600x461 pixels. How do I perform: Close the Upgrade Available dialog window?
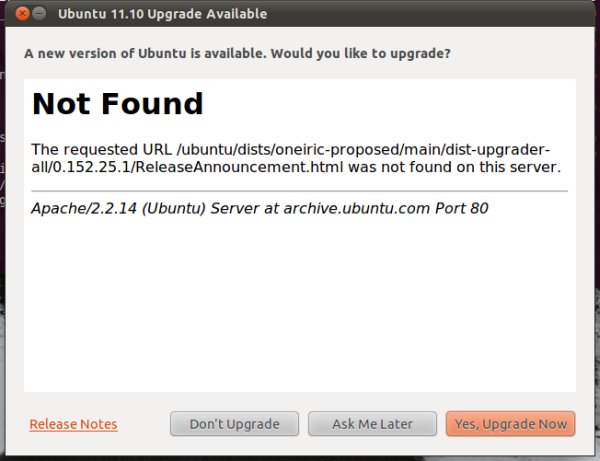(x=23, y=15)
